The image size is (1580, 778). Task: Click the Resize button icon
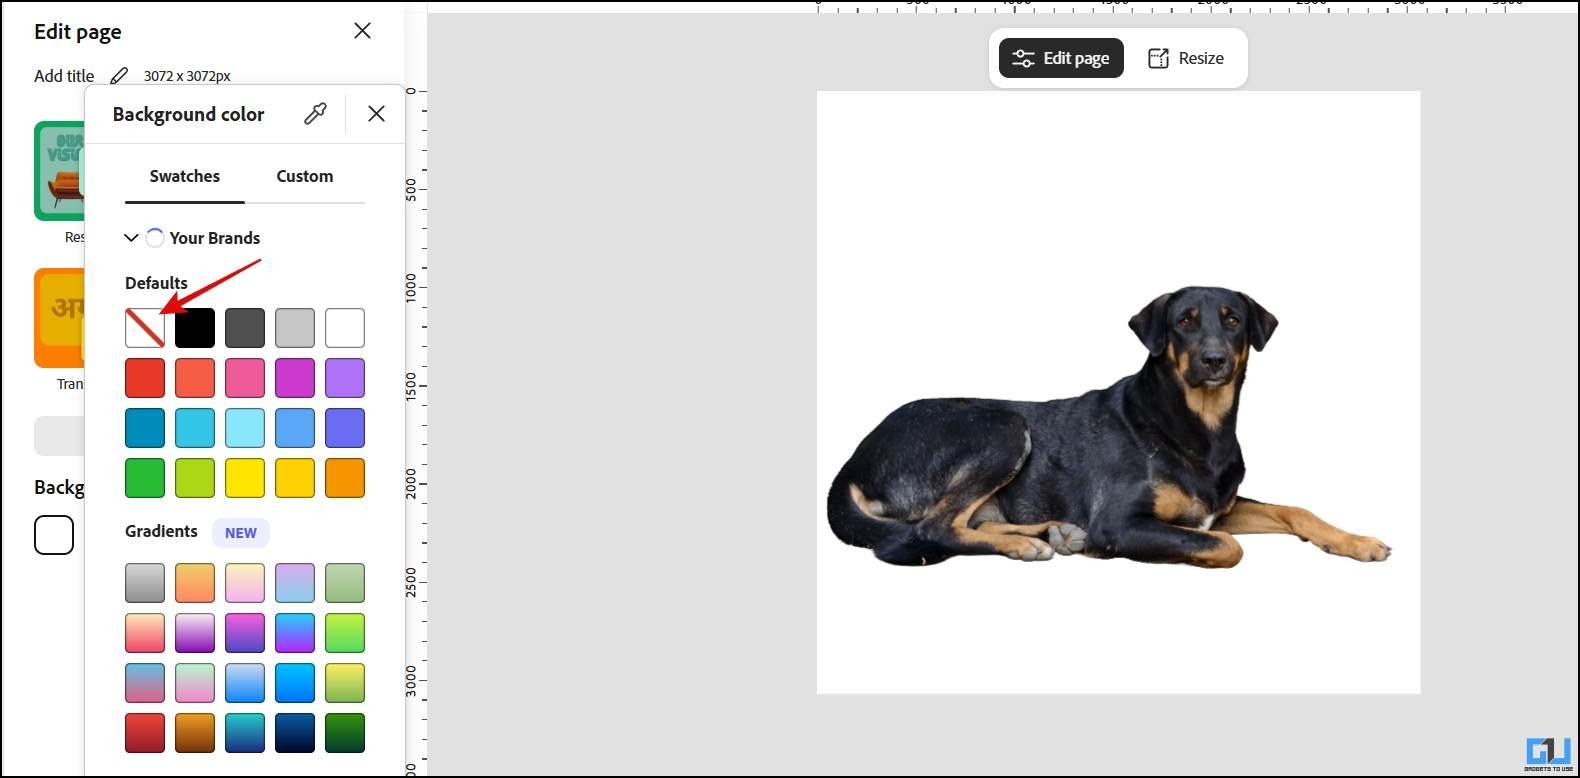pyautogui.click(x=1158, y=58)
